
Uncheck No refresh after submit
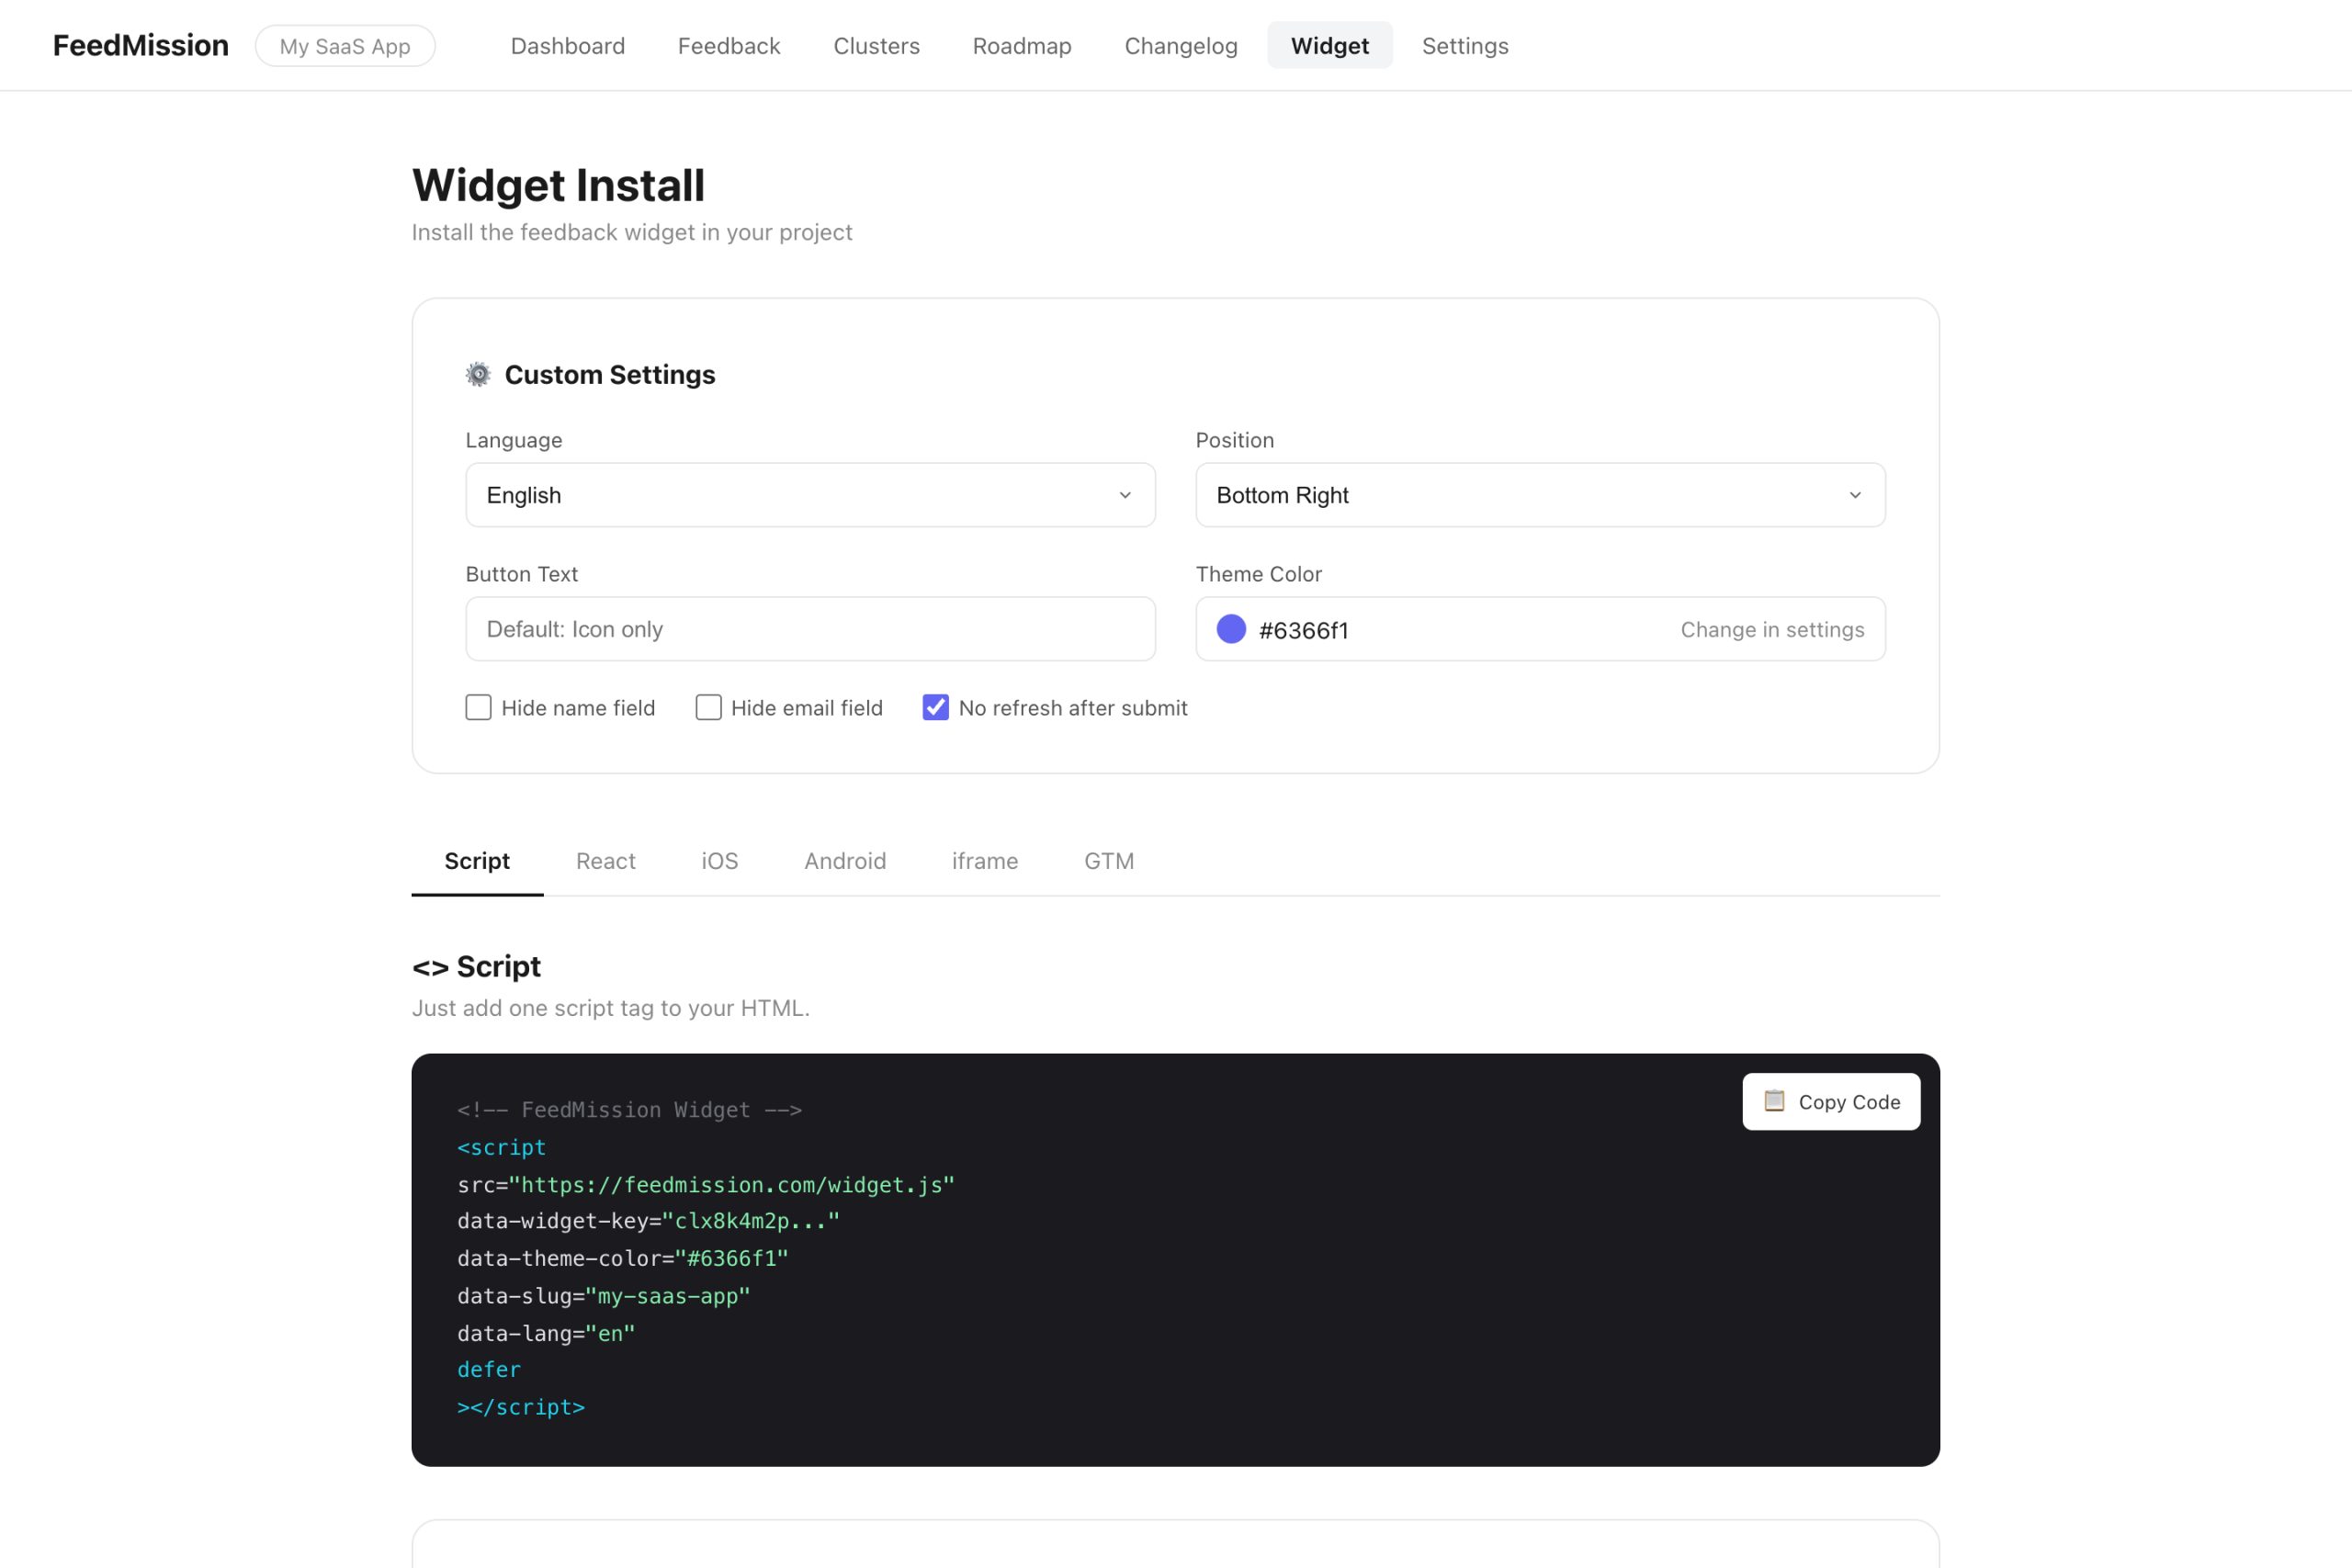click(935, 707)
